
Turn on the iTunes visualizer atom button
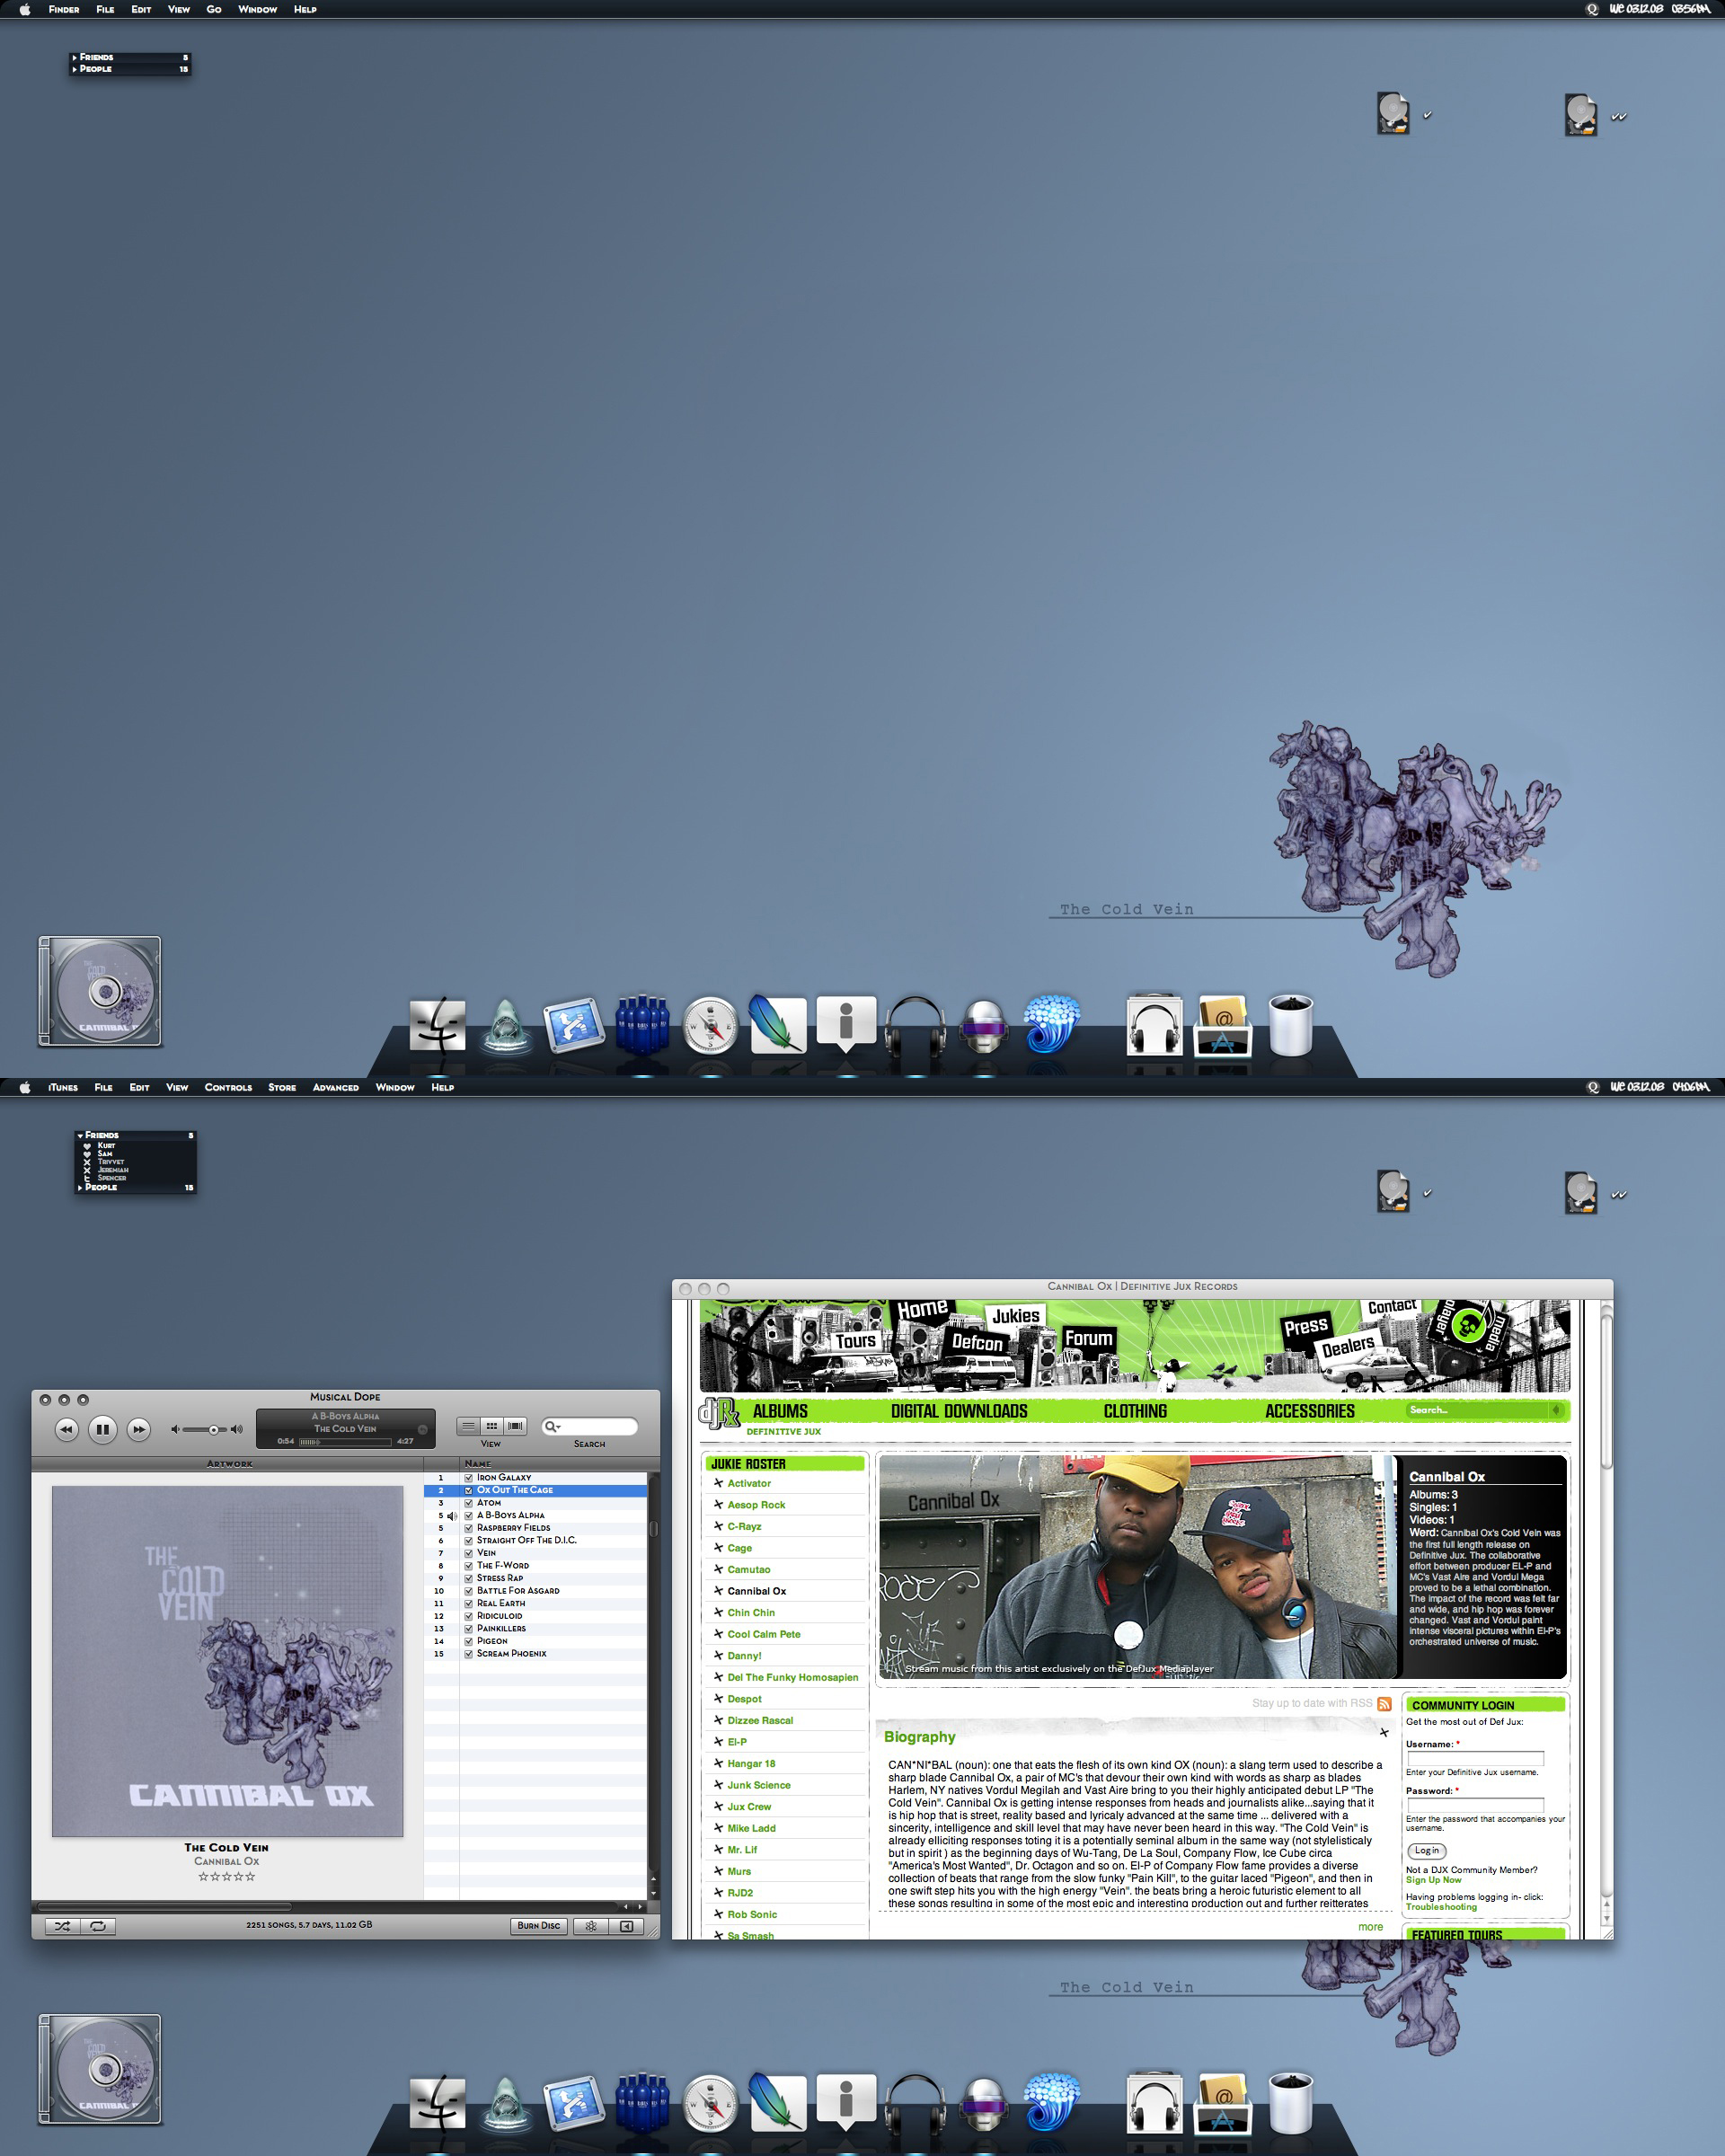[591, 1926]
